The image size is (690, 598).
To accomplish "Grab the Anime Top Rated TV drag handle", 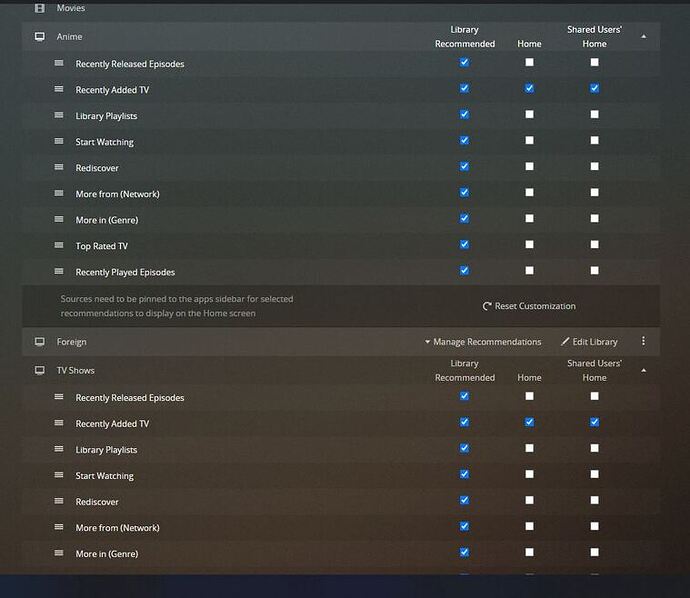I will [59, 245].
